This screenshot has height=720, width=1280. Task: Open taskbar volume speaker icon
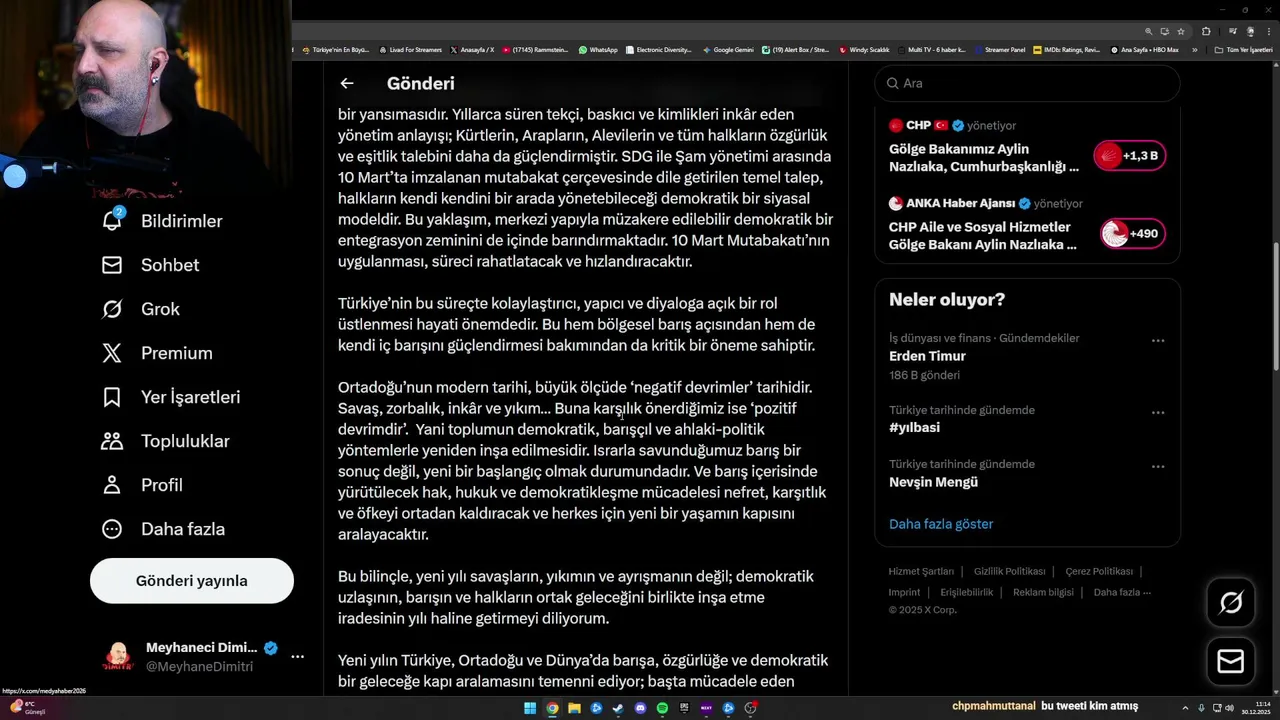[x=1229, y=708]
